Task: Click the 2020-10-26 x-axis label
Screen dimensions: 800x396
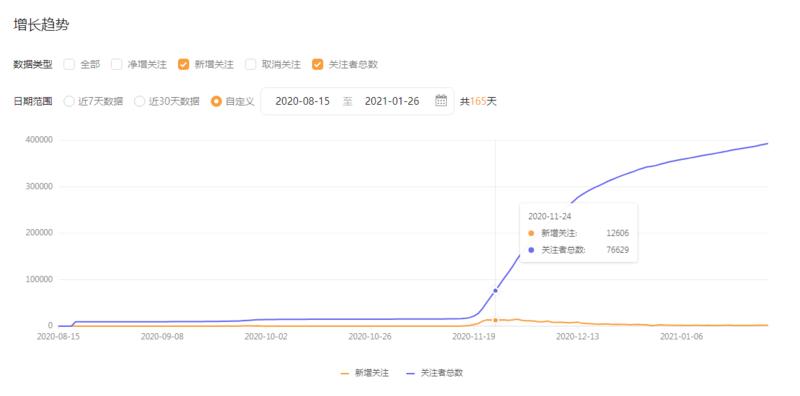Action: point(369,336)
